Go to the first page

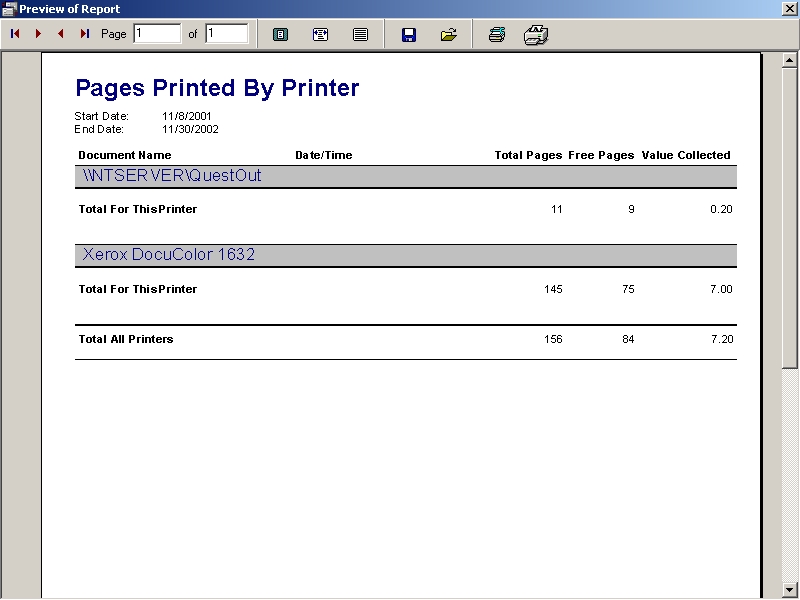tap(15, 34)
